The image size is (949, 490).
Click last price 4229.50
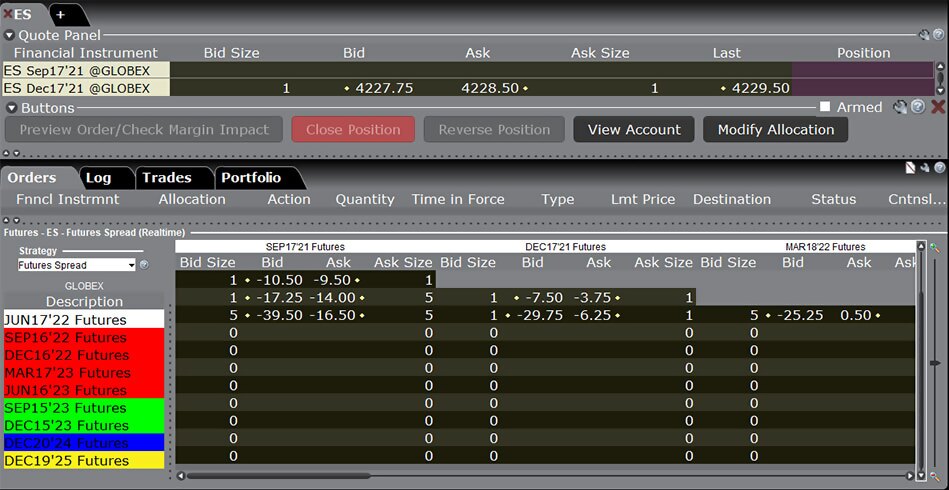click(x=761, y=88)
